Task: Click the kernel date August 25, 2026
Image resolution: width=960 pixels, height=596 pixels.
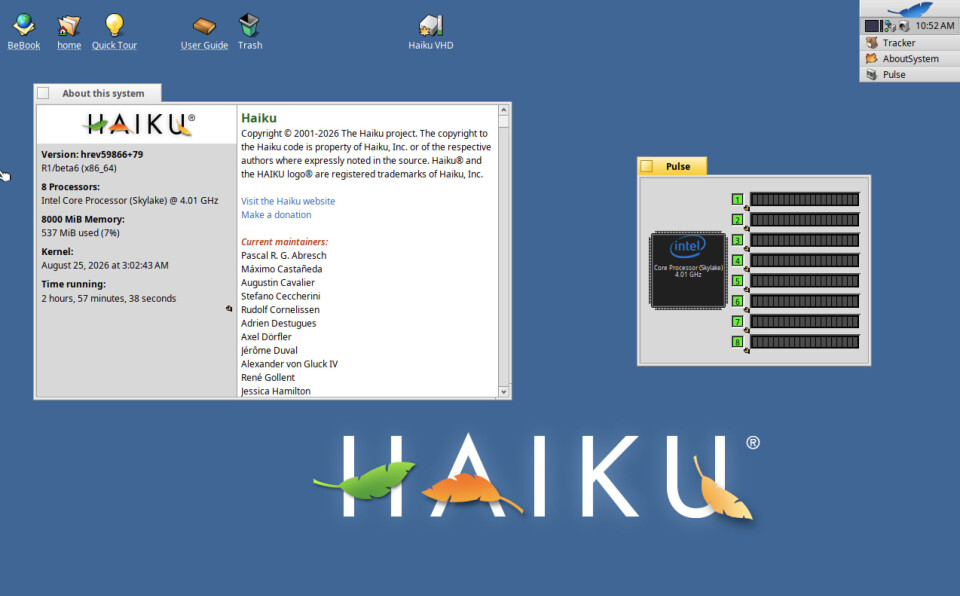Action: tap(105, 265)
